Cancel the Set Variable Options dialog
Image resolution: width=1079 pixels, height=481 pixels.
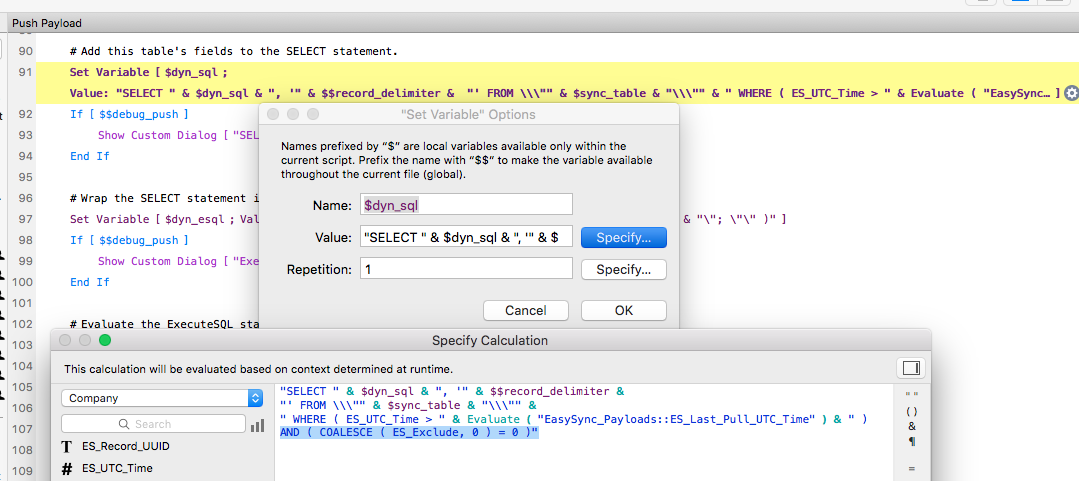(x=526, y=310)
